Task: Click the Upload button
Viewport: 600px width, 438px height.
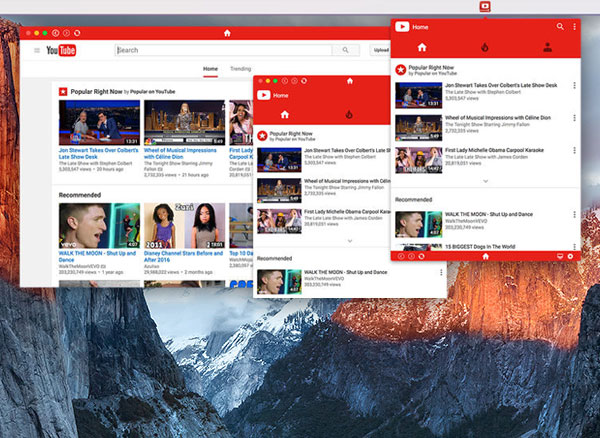Action: 381,50
